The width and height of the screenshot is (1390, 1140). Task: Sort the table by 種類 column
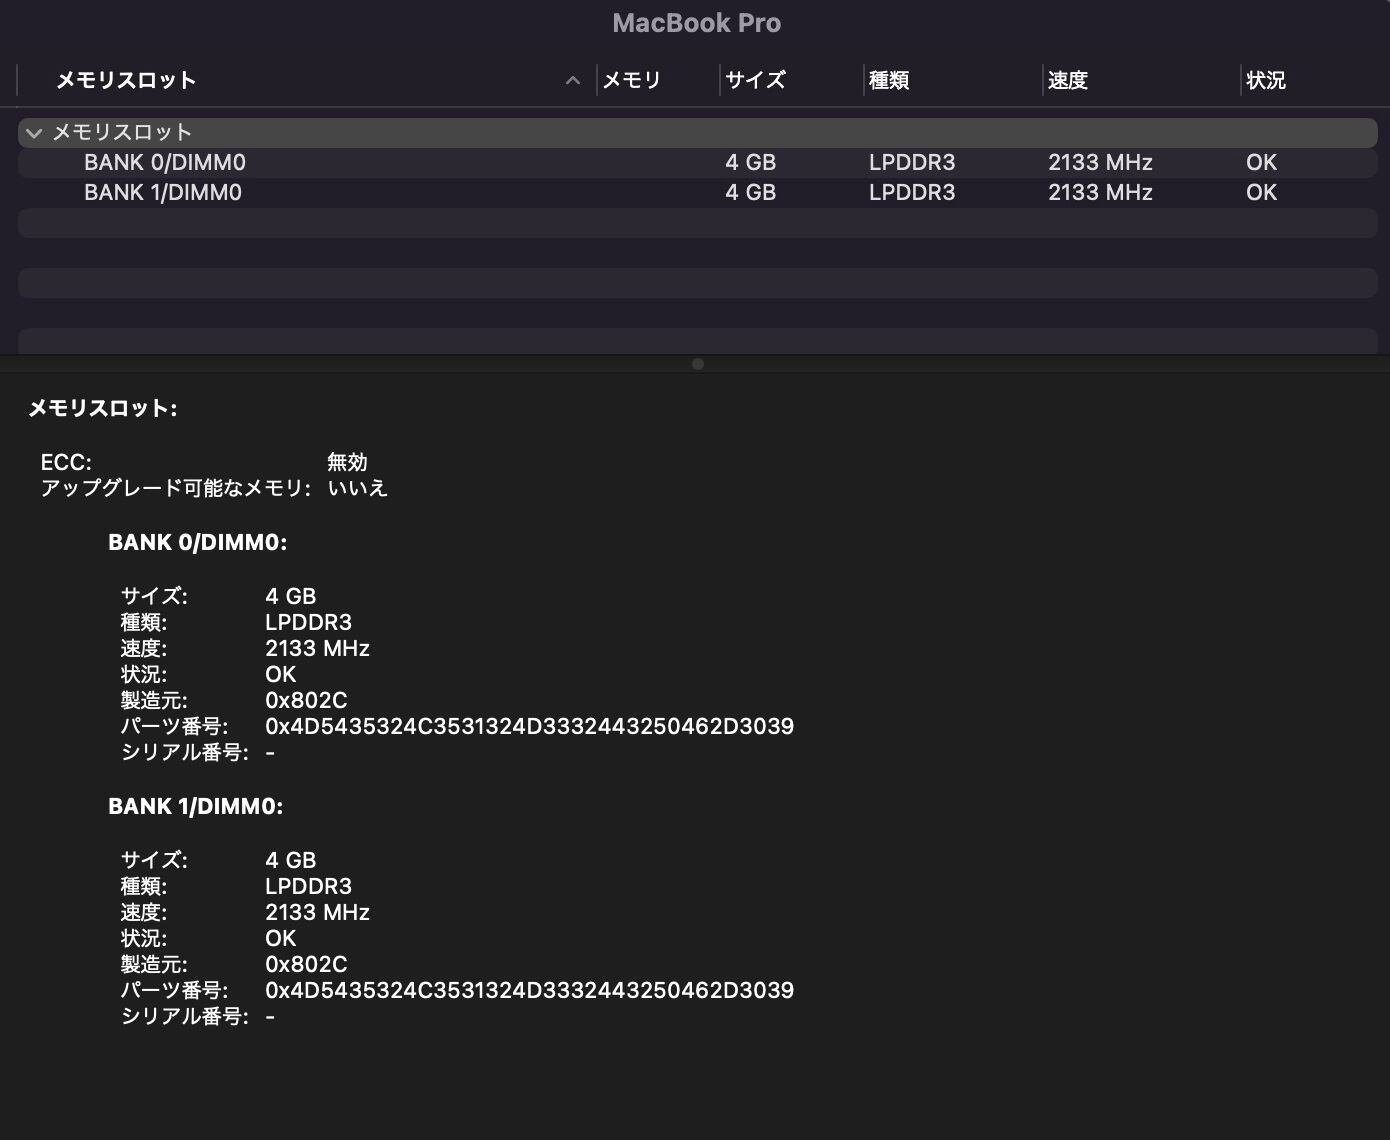[889, 81]
